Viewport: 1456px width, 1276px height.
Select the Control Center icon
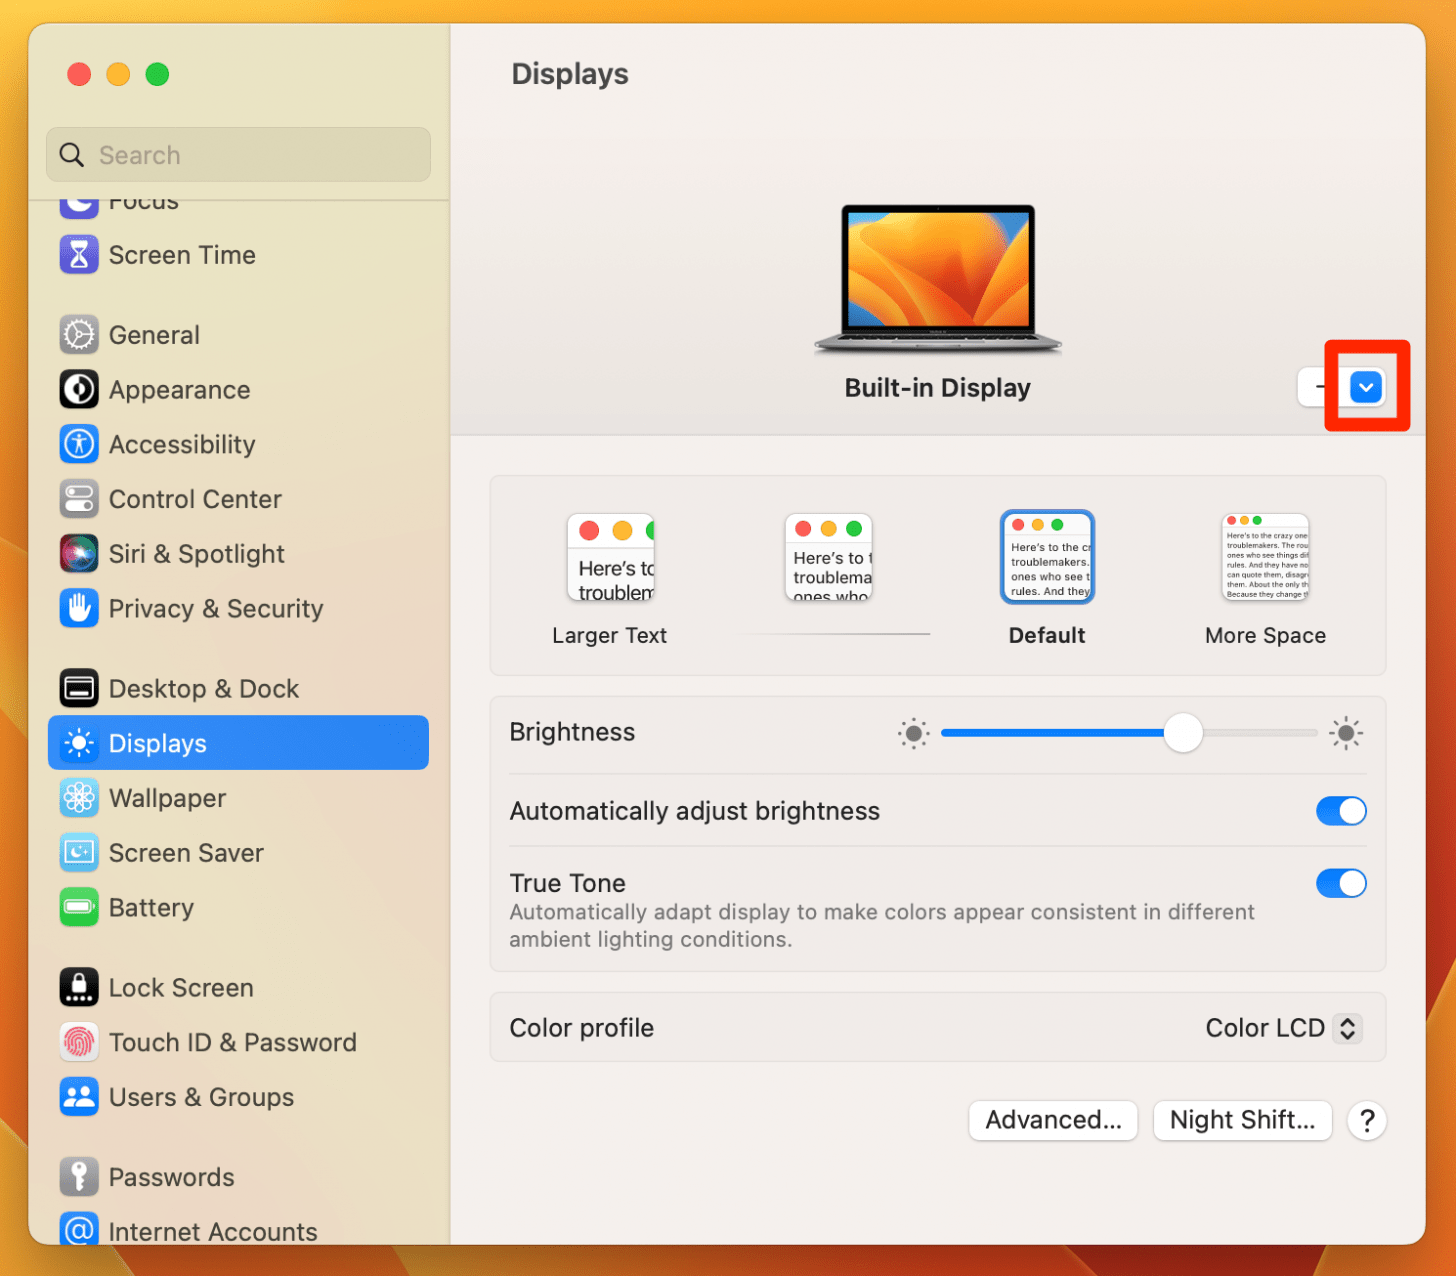coord(78,499)
